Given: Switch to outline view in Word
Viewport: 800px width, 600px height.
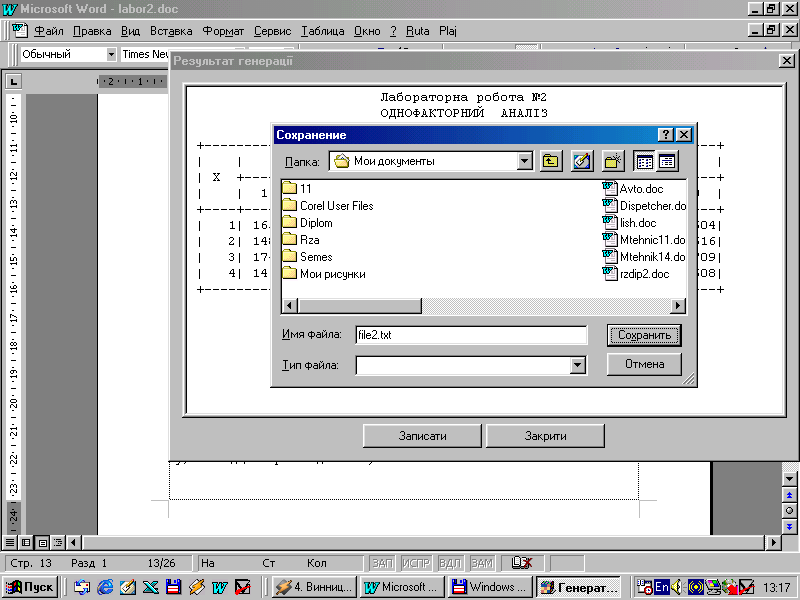Looking at the screenshot, I should tap(58, 542).
